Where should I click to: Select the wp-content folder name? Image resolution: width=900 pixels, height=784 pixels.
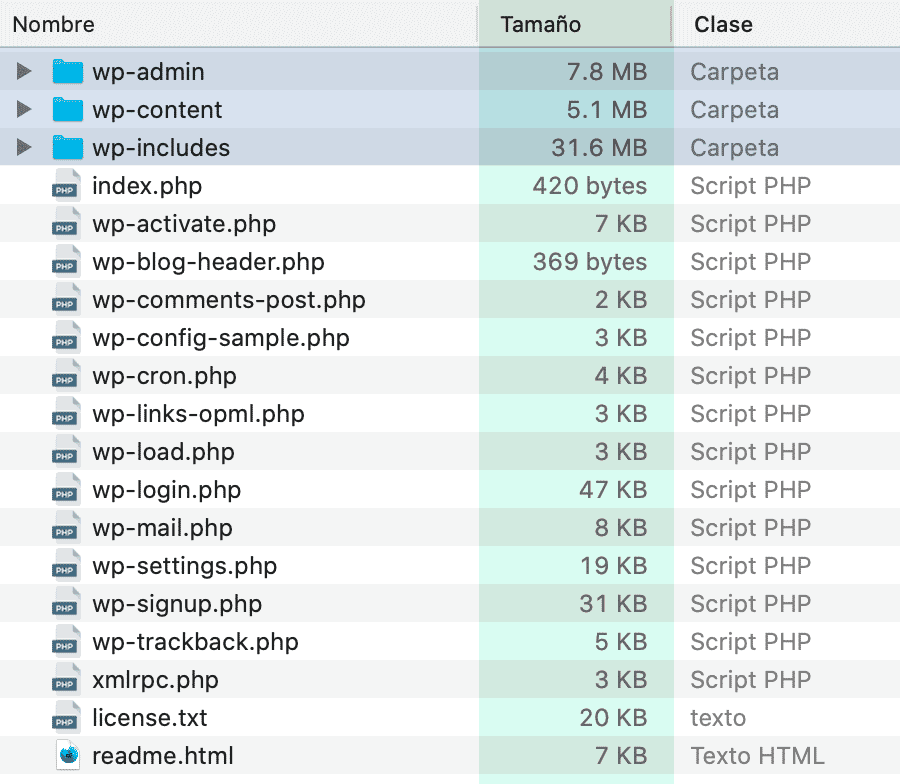pos(157,110)
